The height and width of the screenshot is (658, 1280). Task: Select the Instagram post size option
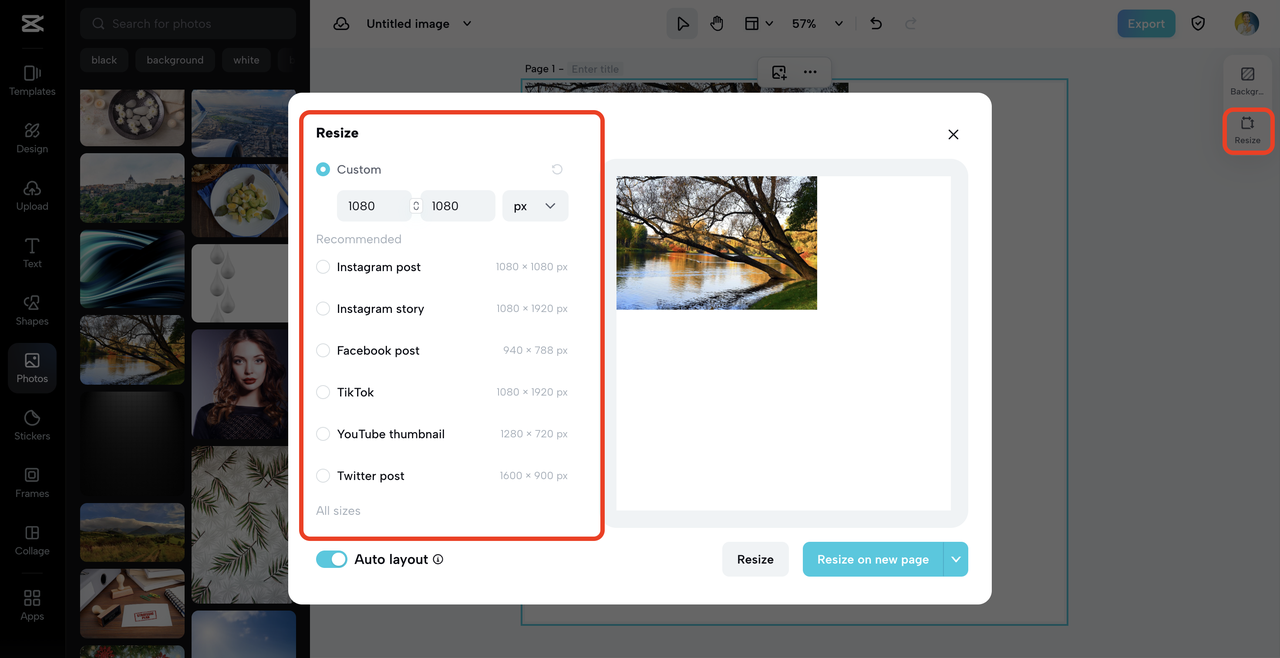[442, 267]
